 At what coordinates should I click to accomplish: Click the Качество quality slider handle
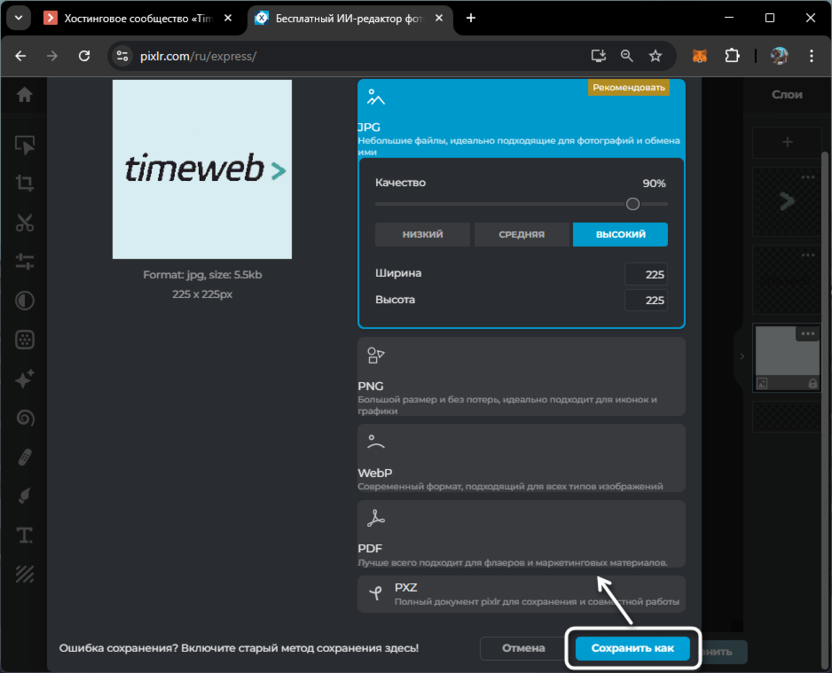coord(632,204)
